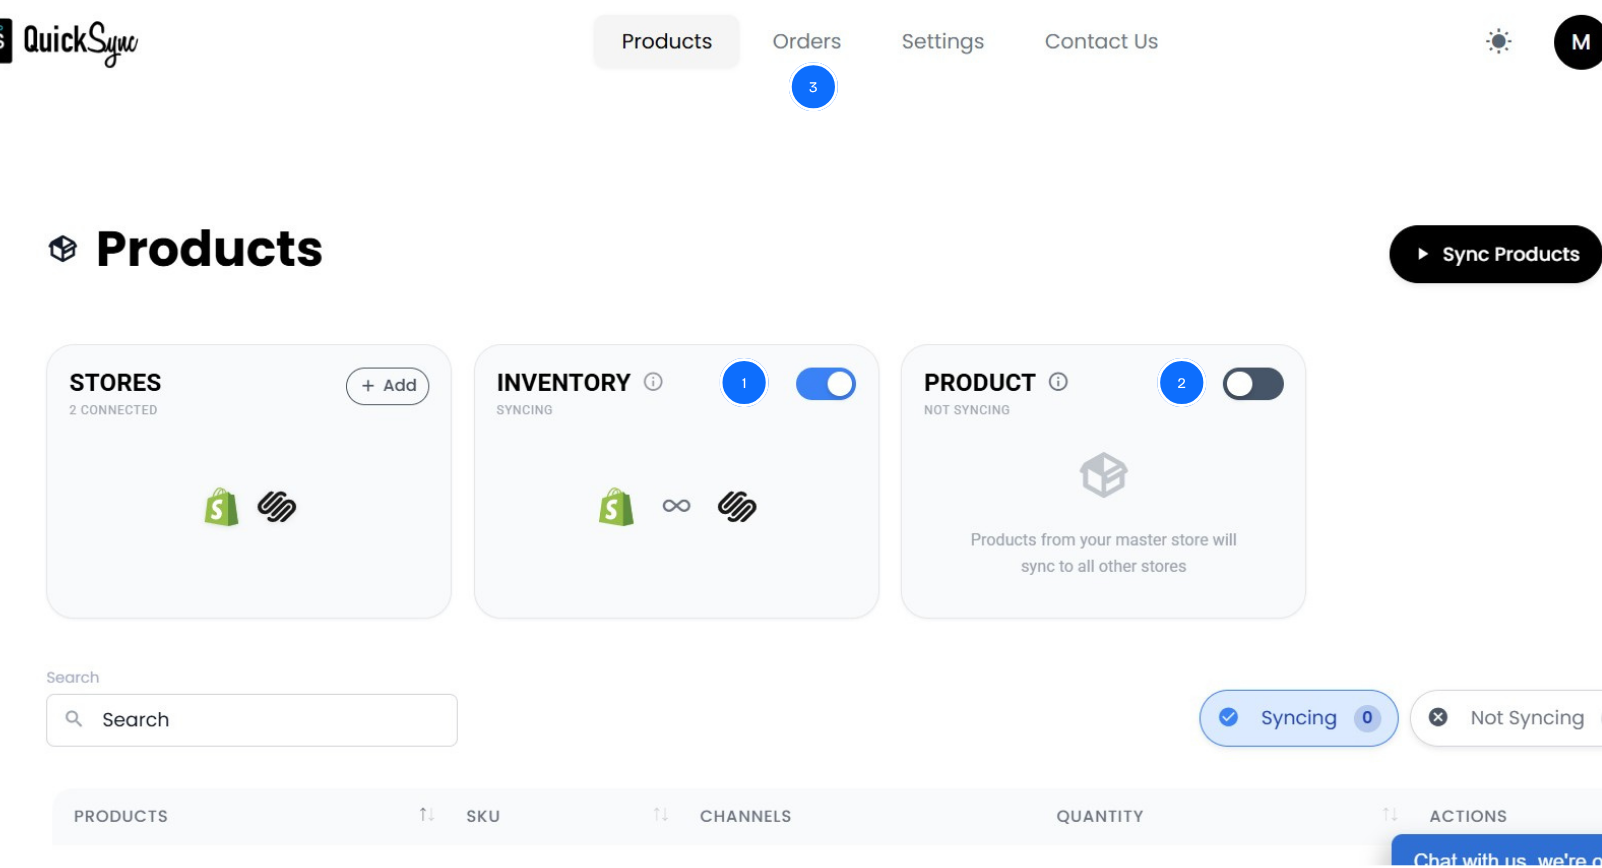Viewport: 1602px width, 868px height.
Task: Open the Orders nav tab
Action: pos(807,42)
